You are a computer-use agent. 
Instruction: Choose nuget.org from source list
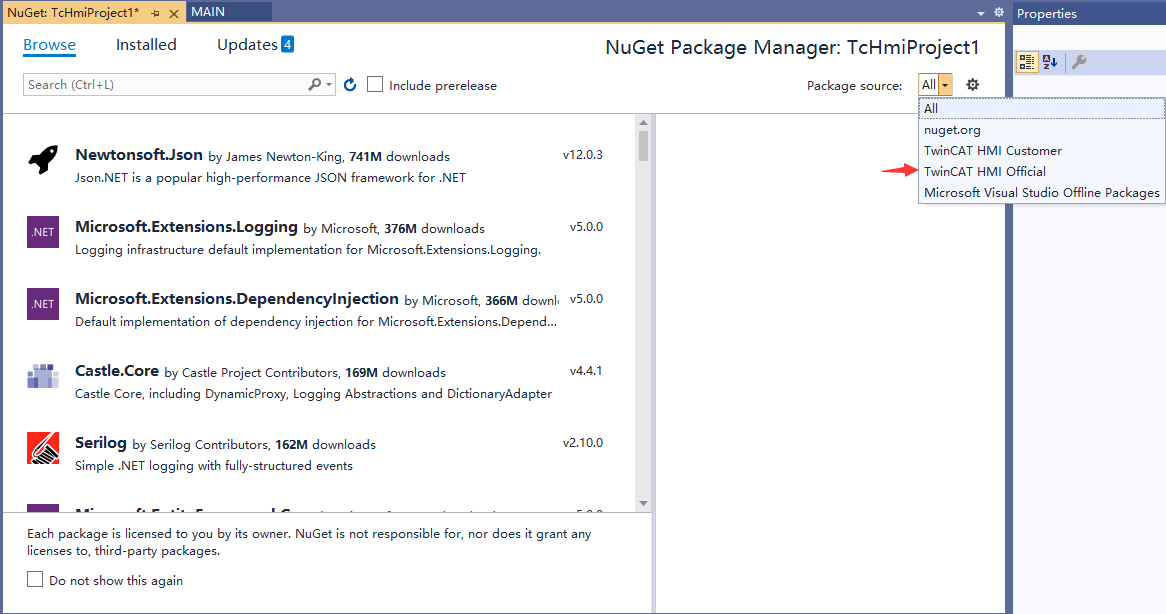(x=952, y=129)
